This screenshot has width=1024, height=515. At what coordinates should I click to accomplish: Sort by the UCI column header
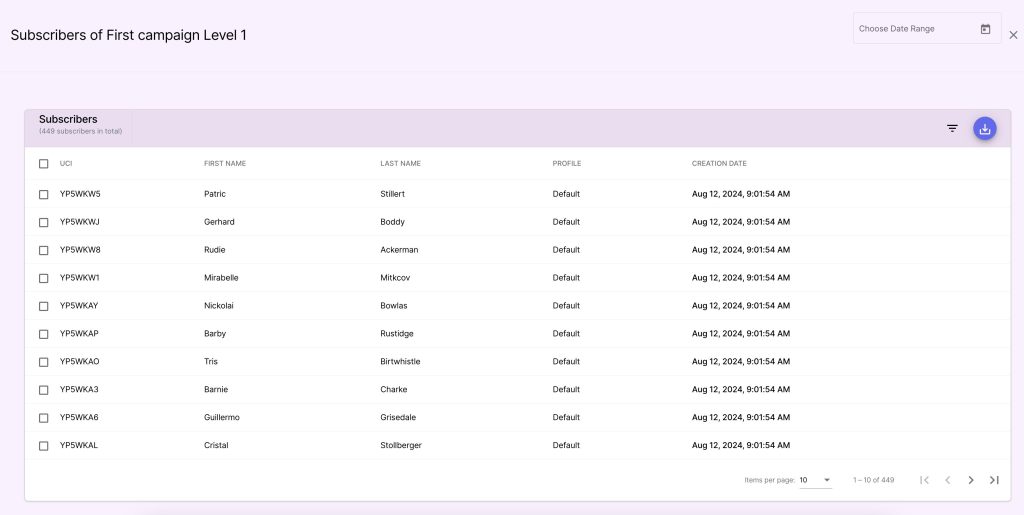coord(66,164)
